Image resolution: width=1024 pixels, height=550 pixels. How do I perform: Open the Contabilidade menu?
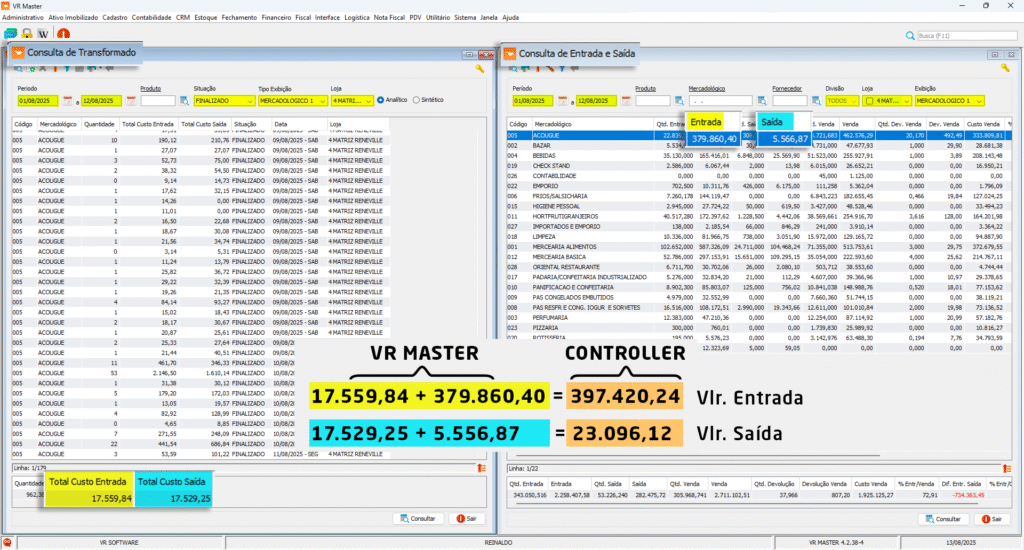(x=152, y=18)
